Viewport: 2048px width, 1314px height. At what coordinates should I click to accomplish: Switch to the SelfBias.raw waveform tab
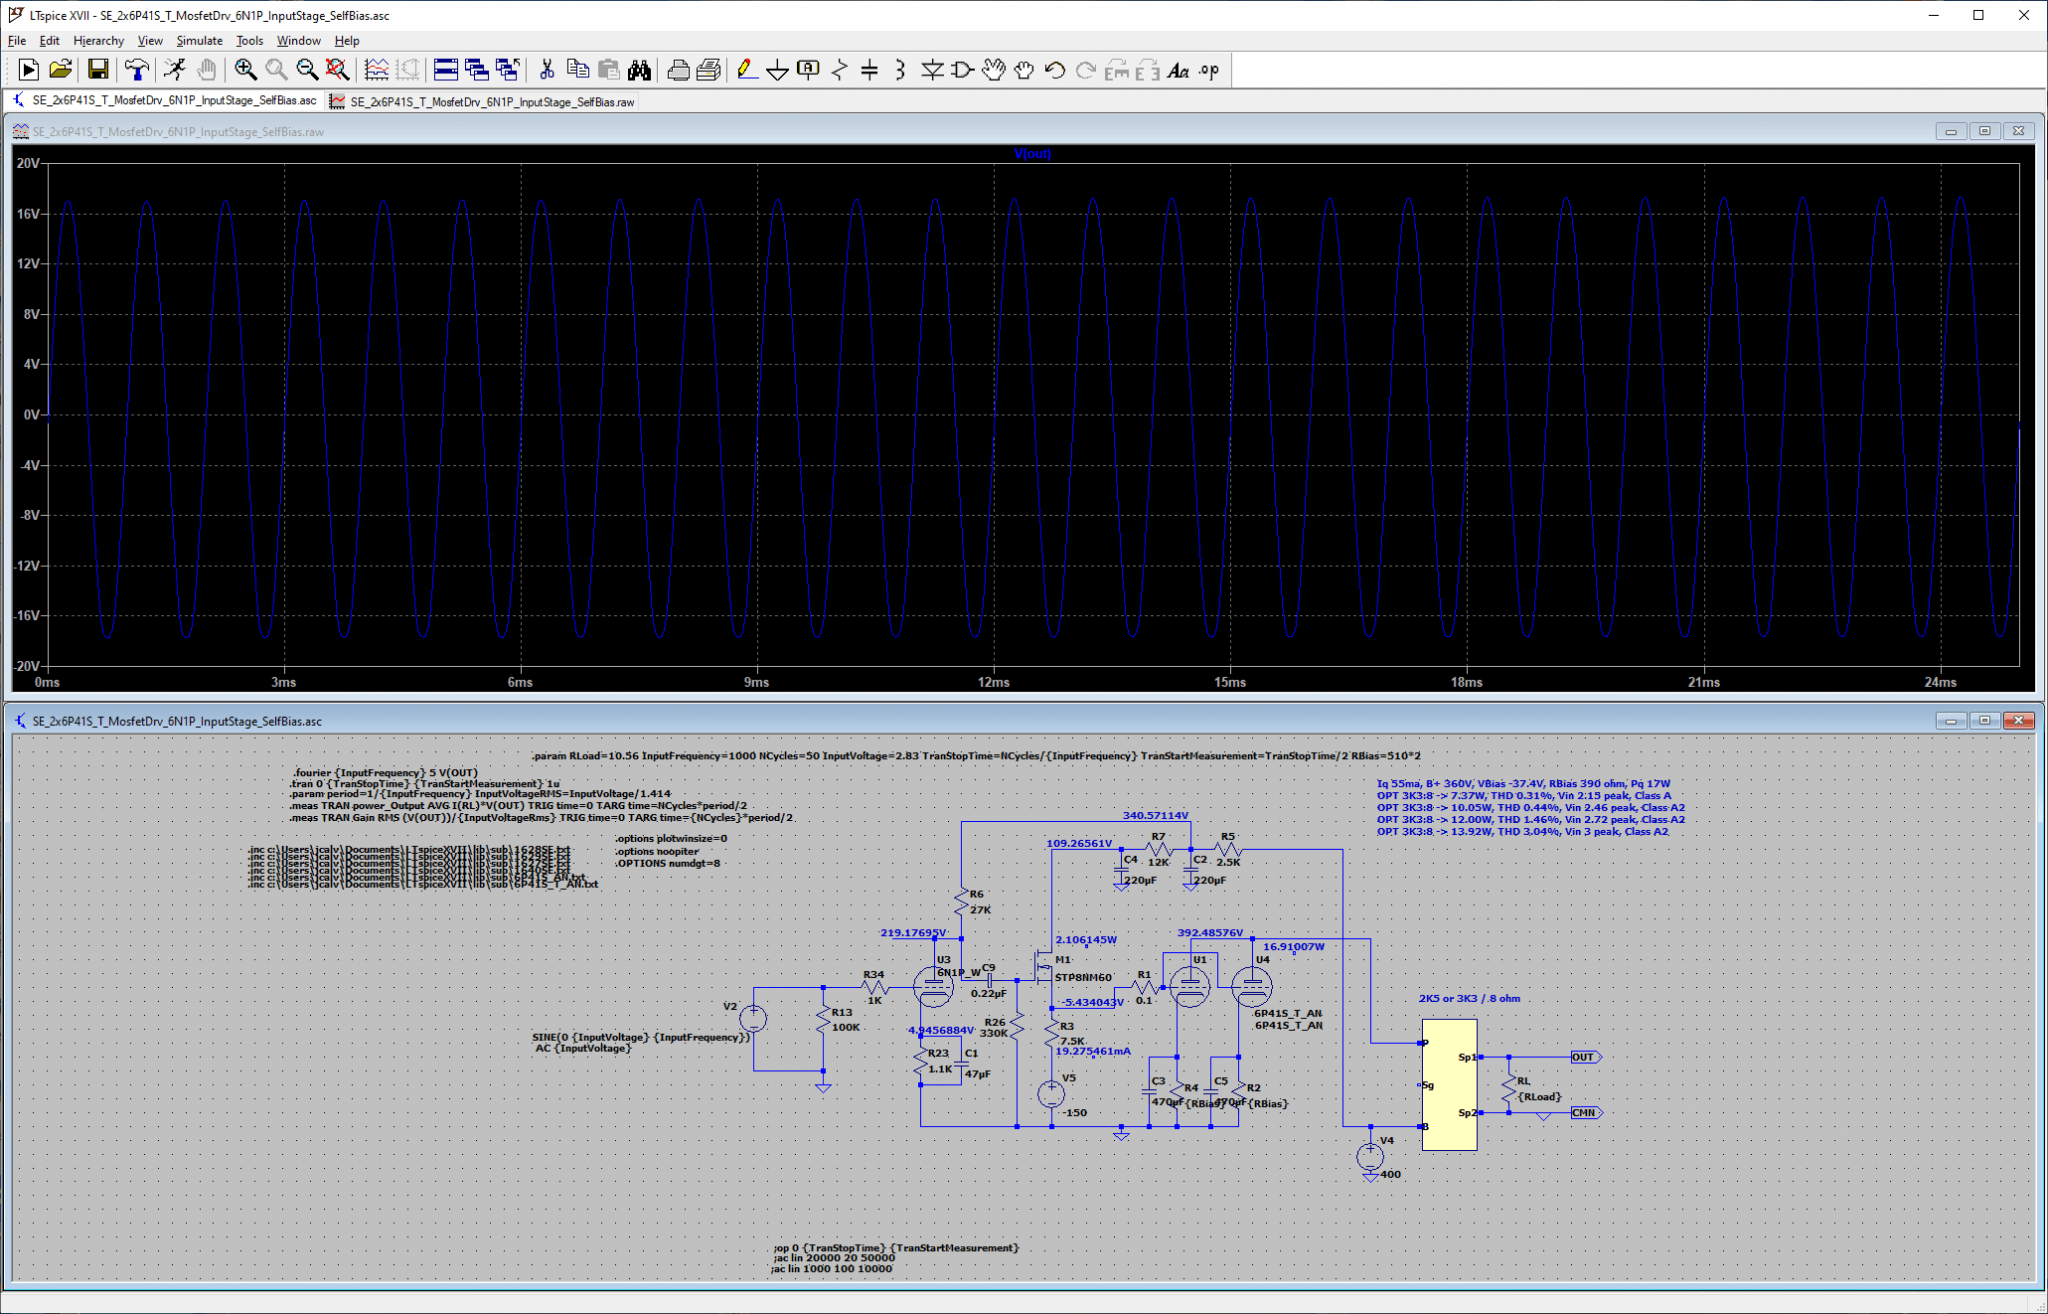[483, 101]
